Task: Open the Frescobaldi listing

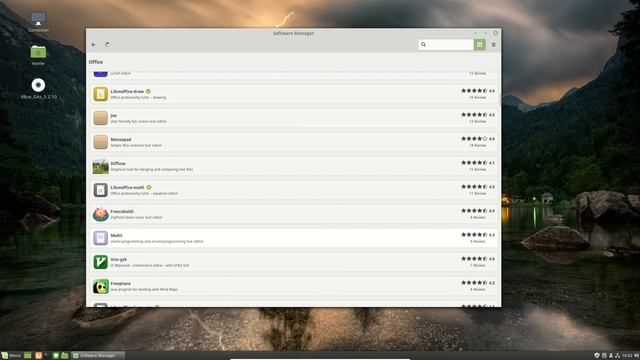Action: pyautogui.click(x=294, y=214)
